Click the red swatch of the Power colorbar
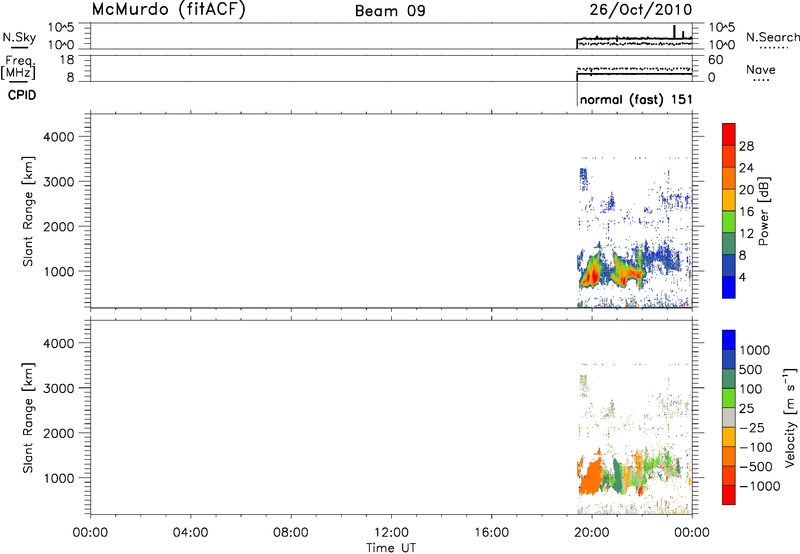This screenshot has height=554, width=800. pyautogui.click(x=729, y=135)
